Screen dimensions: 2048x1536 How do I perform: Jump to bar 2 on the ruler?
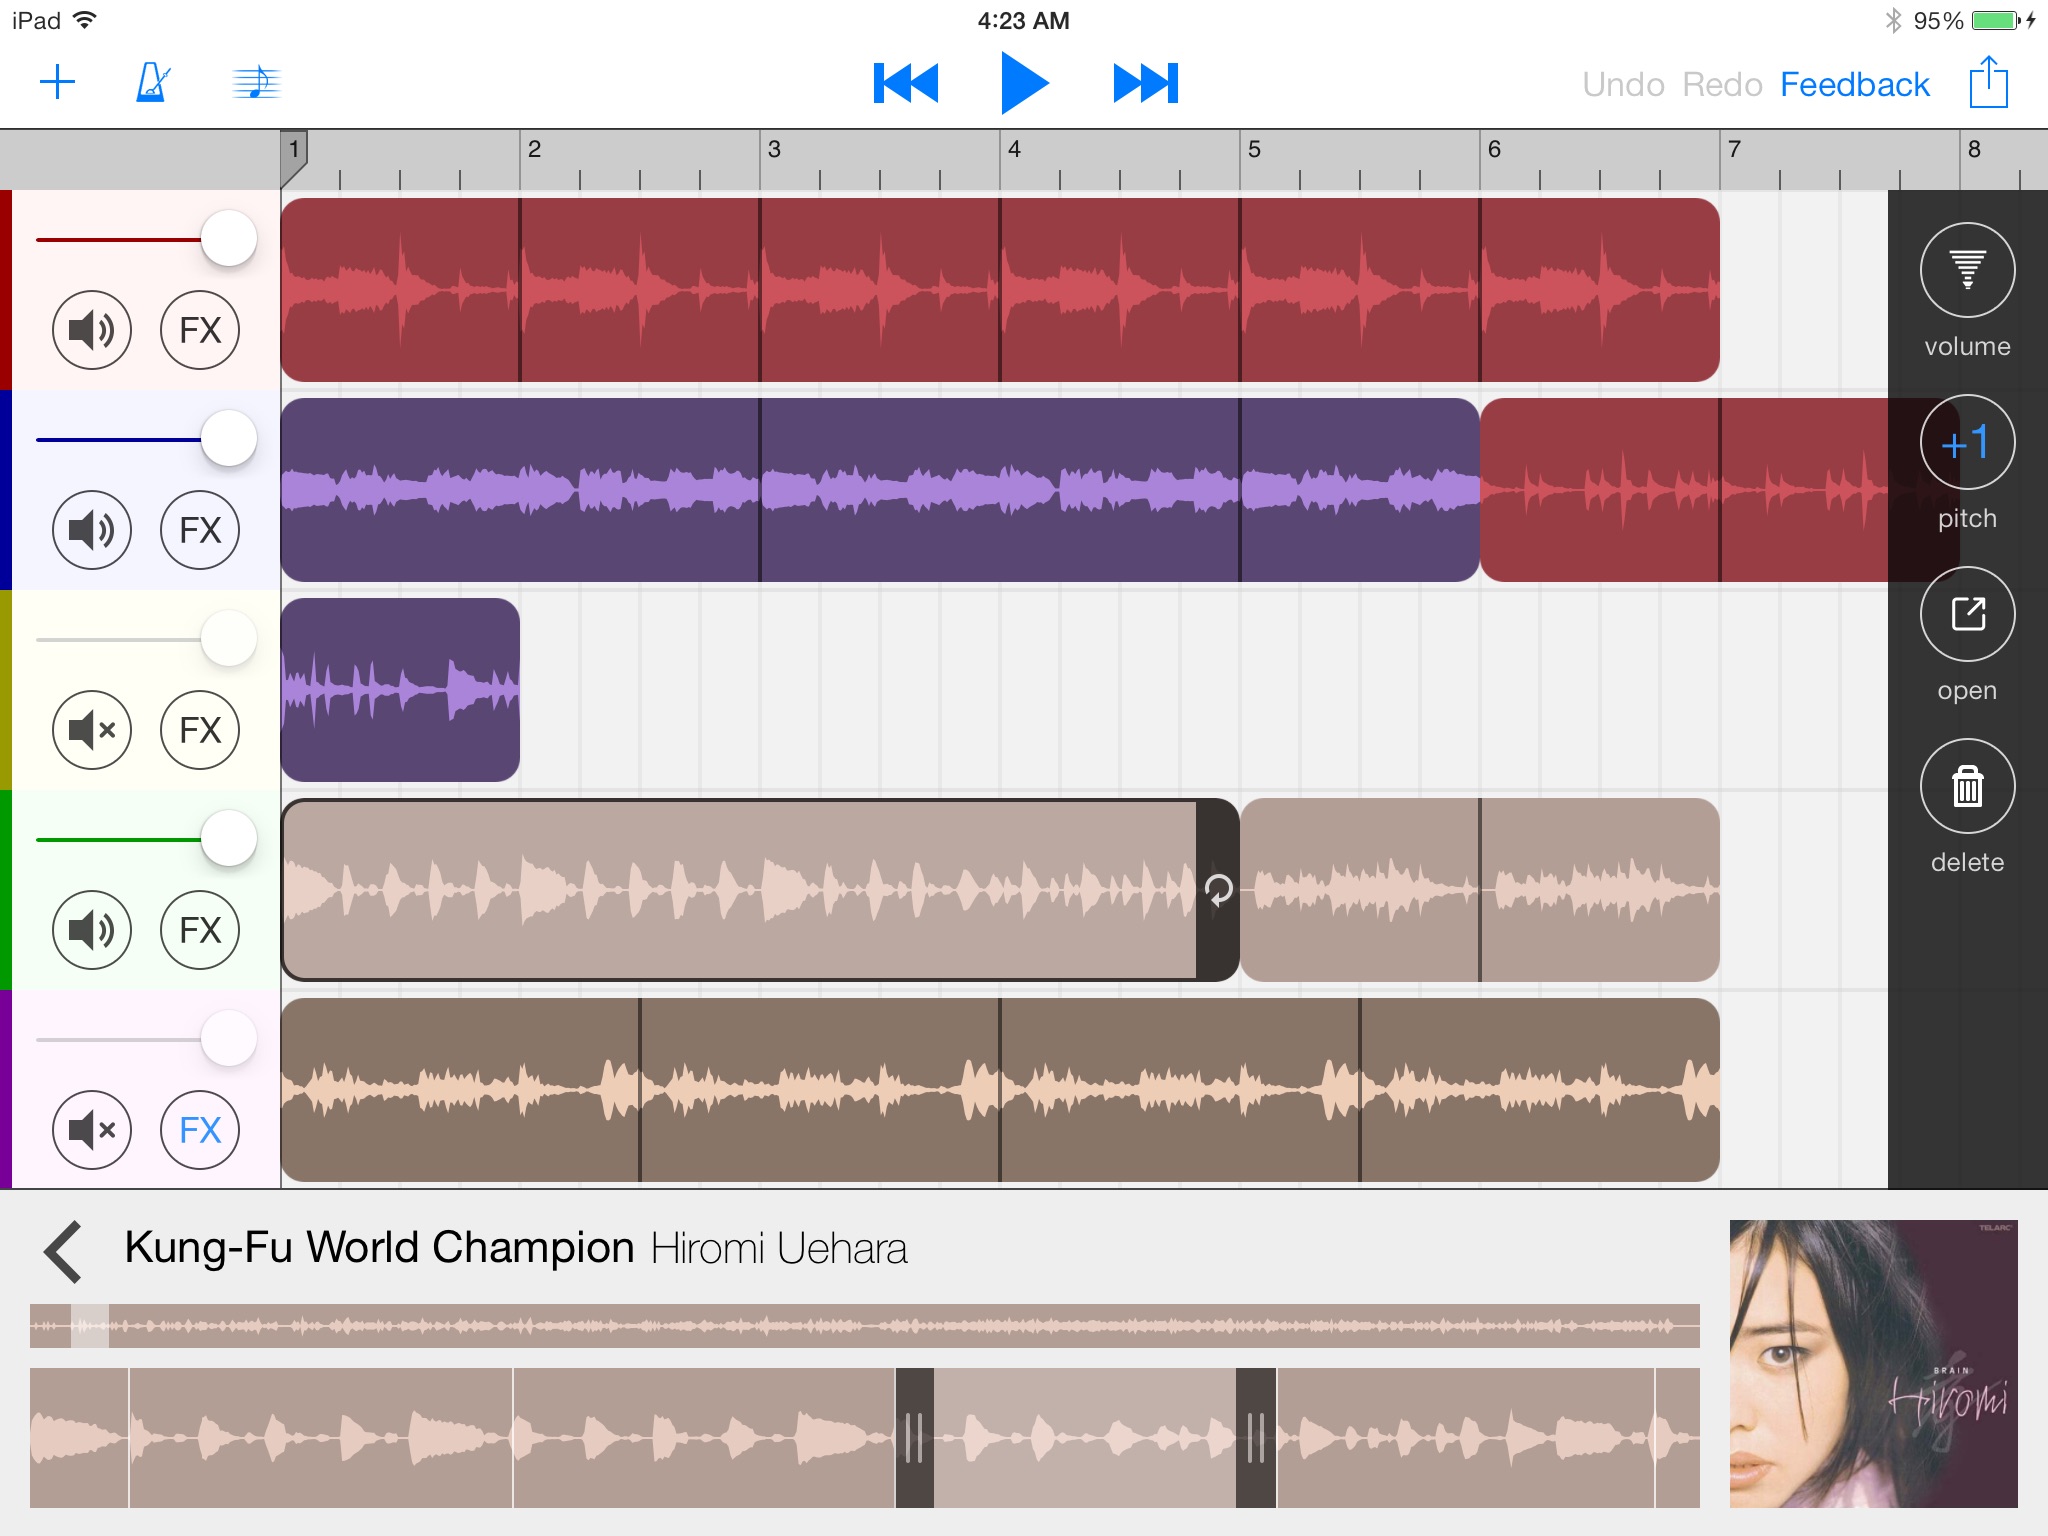tap(534, 150)
